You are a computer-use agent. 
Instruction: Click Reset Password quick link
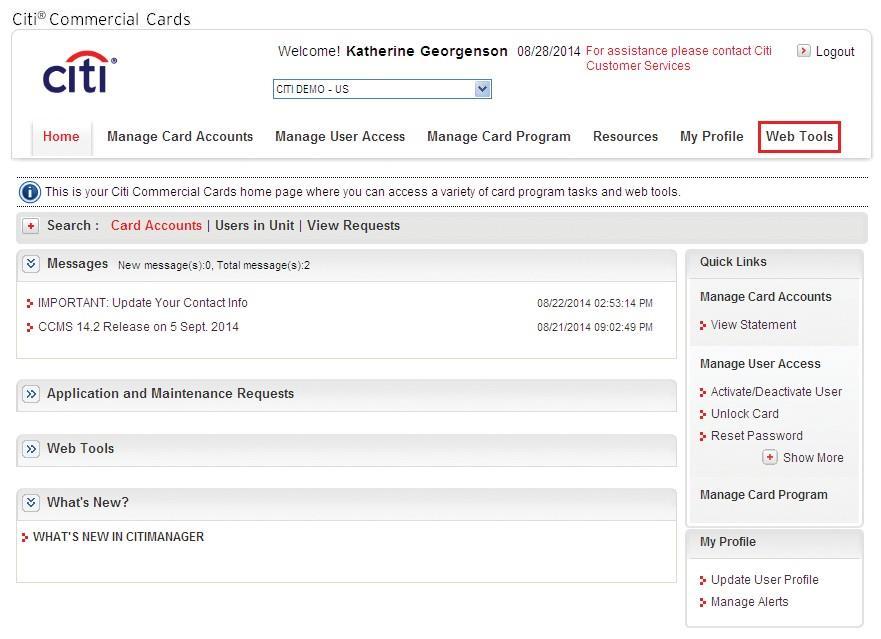click(x=757, y=436)
